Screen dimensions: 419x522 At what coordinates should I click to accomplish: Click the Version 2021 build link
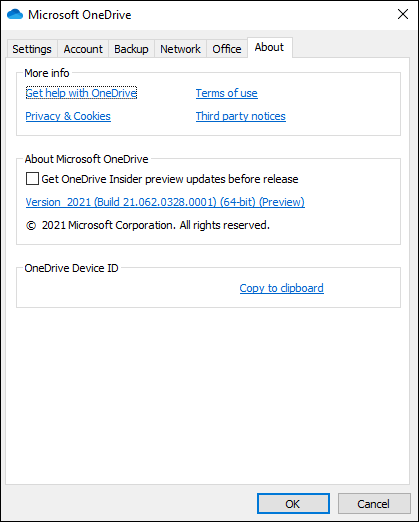coord(165,202)
